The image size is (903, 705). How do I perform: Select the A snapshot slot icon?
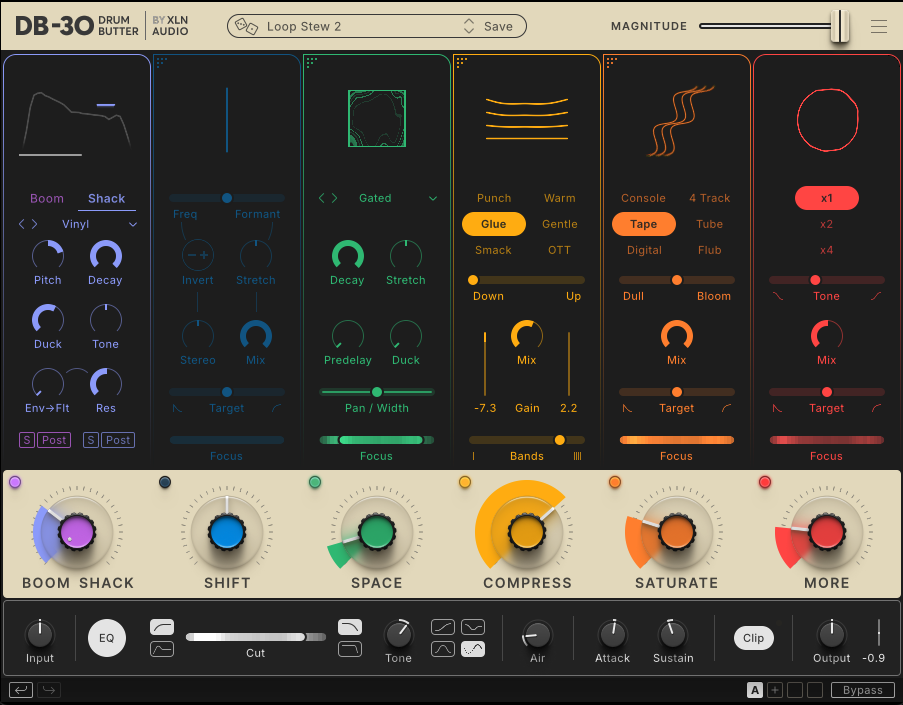point(755,690)
